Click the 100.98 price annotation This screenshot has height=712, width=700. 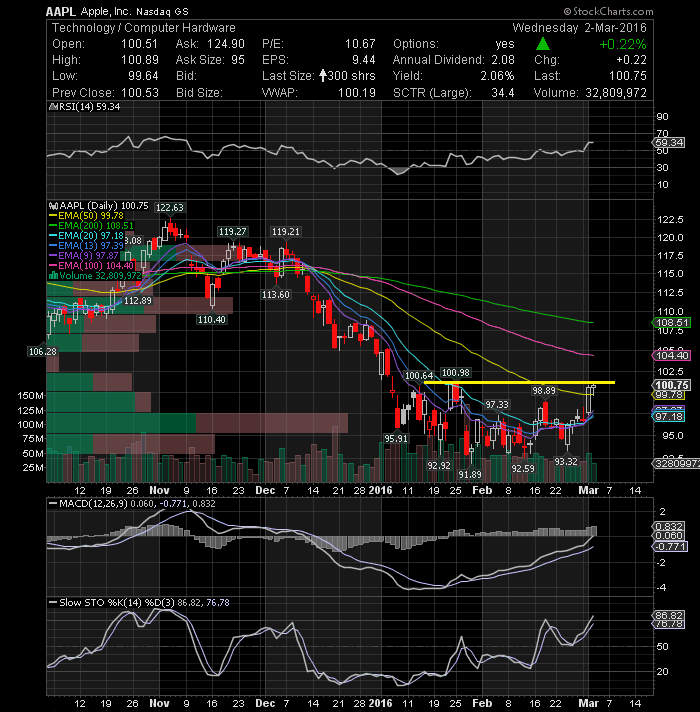click(x=456, y=373)
